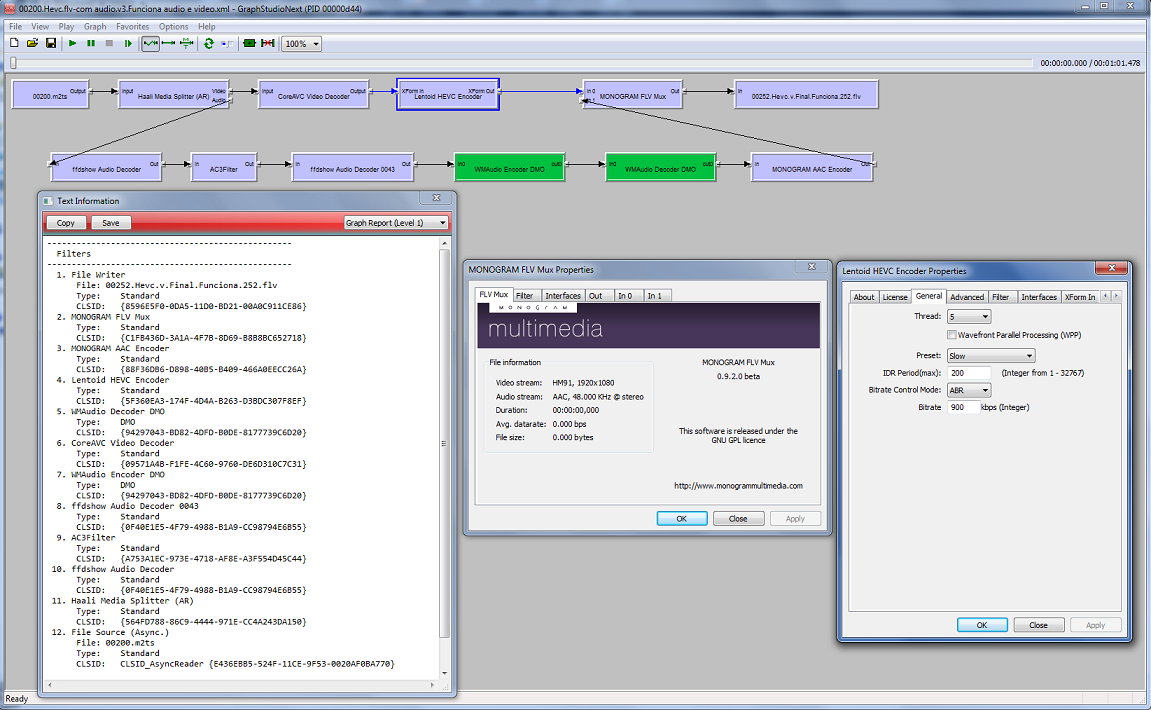The image size is (1151, 710).
Task: Click the left tab-scroll arrow in HEVC Properties
Action: (1105, 296)
